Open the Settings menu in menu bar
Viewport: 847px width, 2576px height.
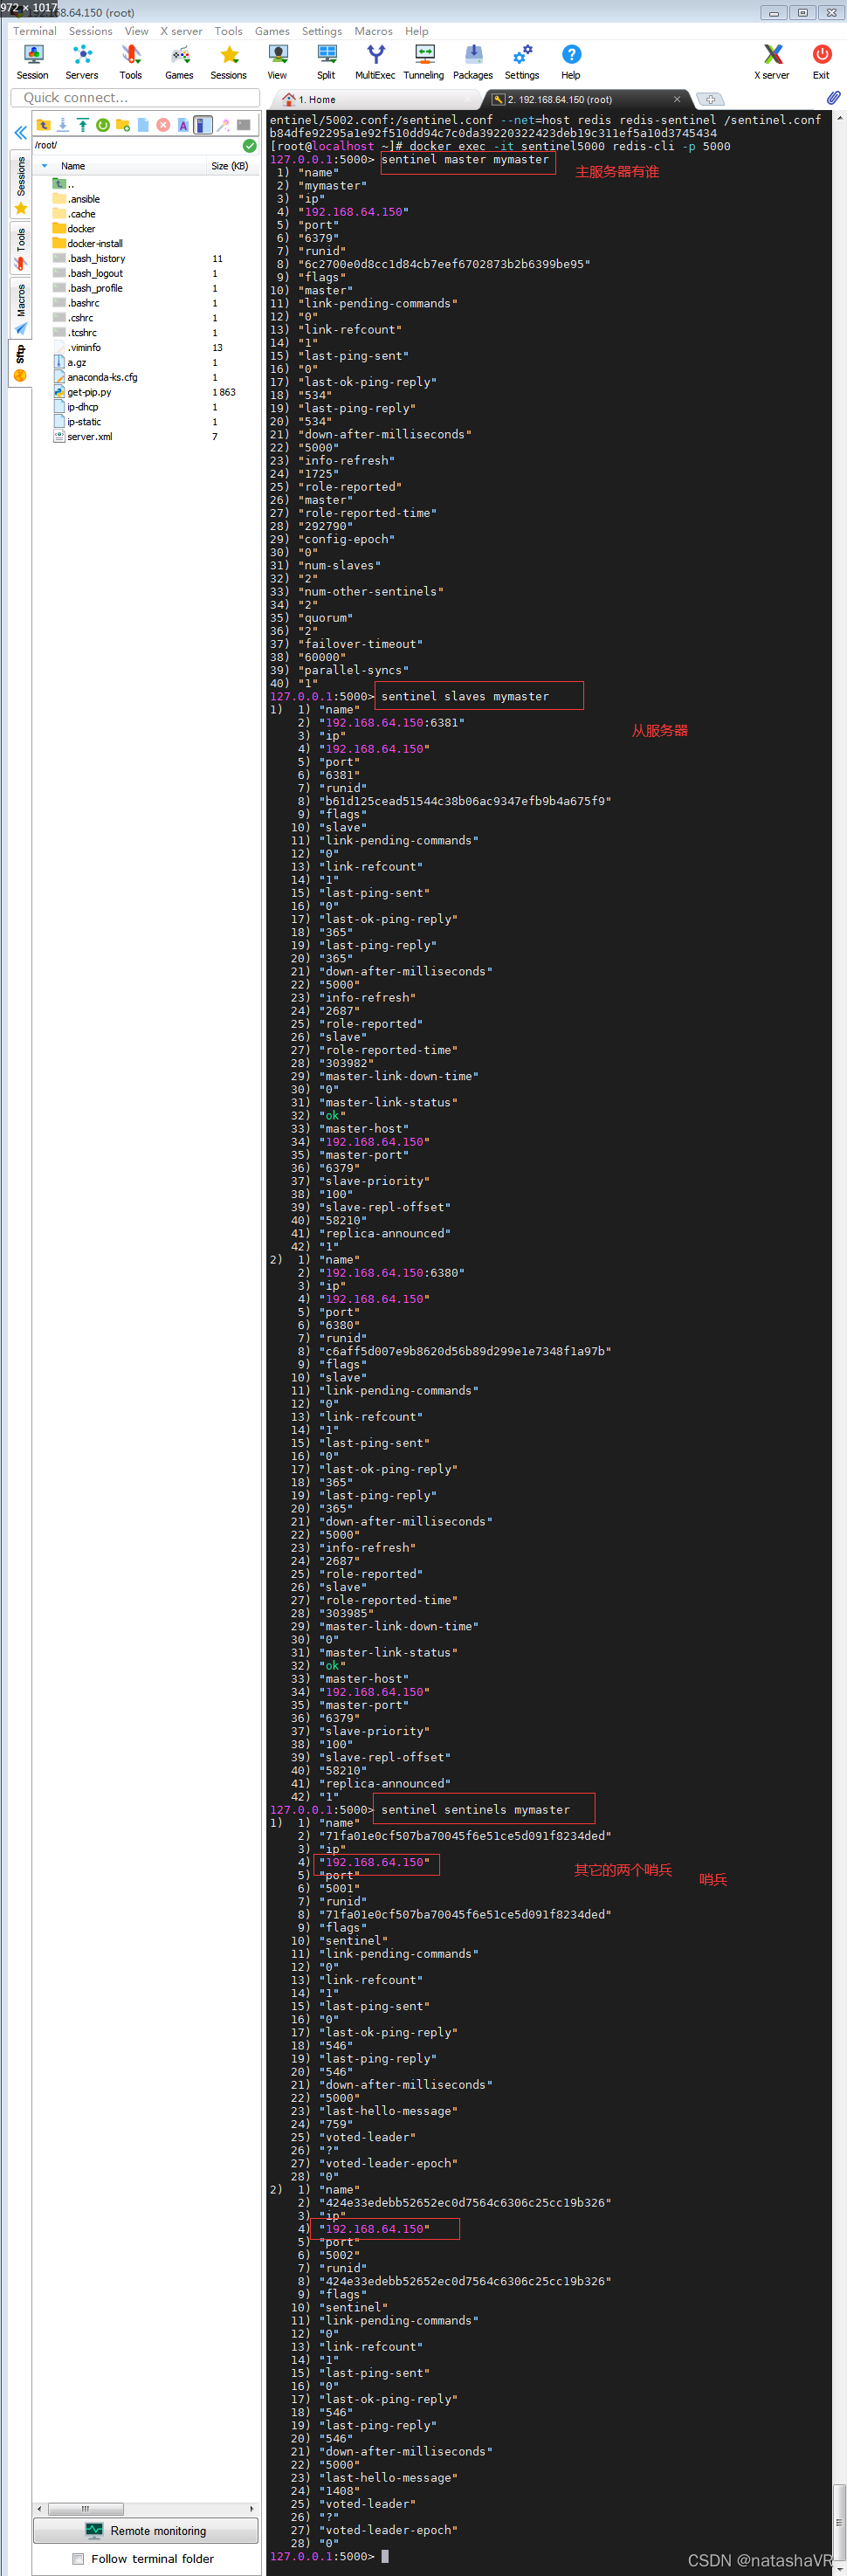pyautogui.click(x=322, y=31)
